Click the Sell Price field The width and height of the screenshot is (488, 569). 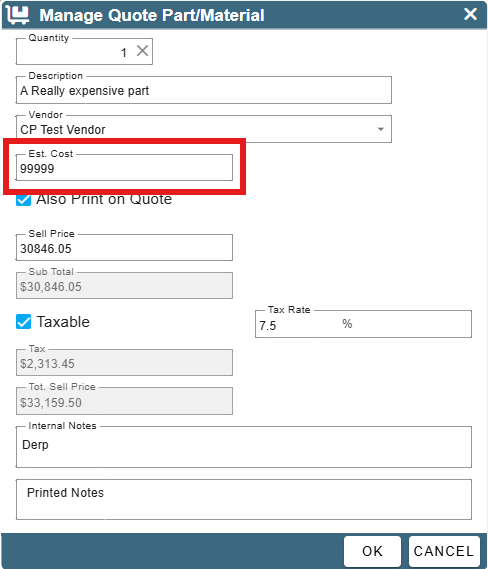coord(124,248)
